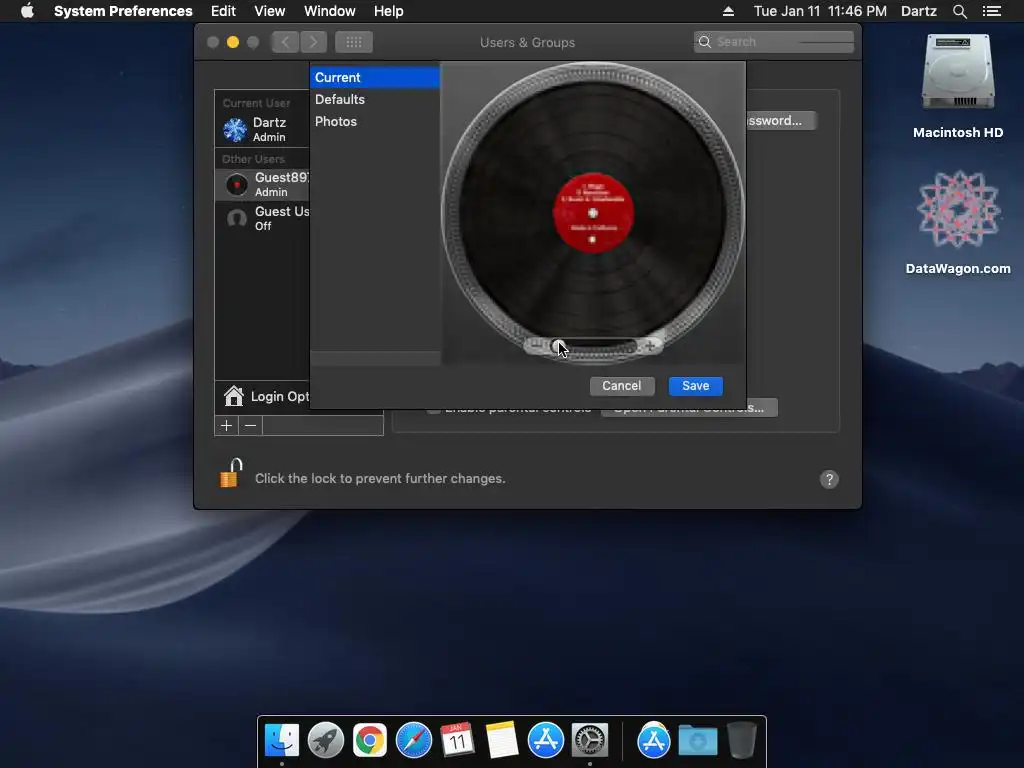Save the new user picture
This screenshot has width=1024, height=768.
point(696,386)
